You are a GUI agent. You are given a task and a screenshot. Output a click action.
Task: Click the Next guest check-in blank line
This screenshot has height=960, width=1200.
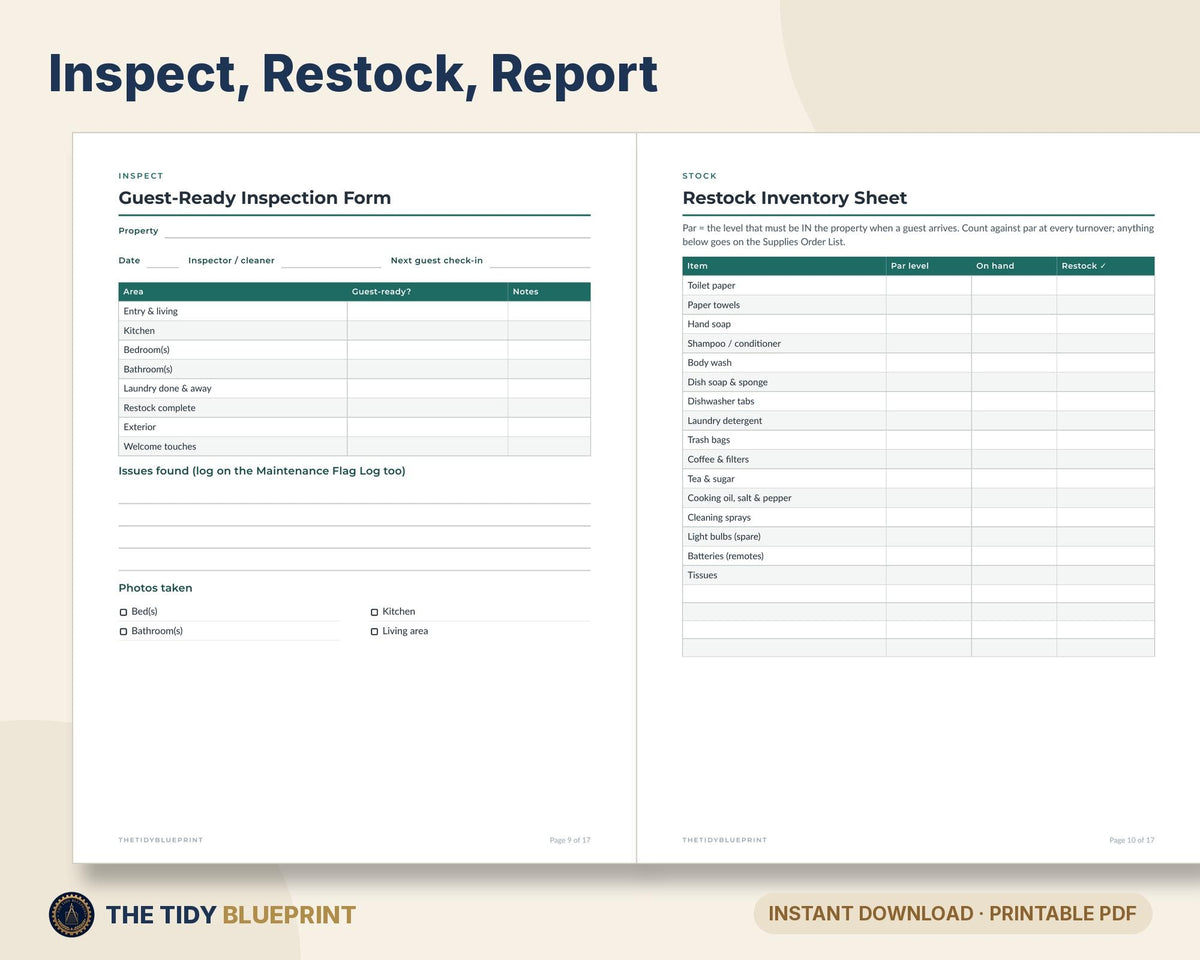(x=540, y=261)
